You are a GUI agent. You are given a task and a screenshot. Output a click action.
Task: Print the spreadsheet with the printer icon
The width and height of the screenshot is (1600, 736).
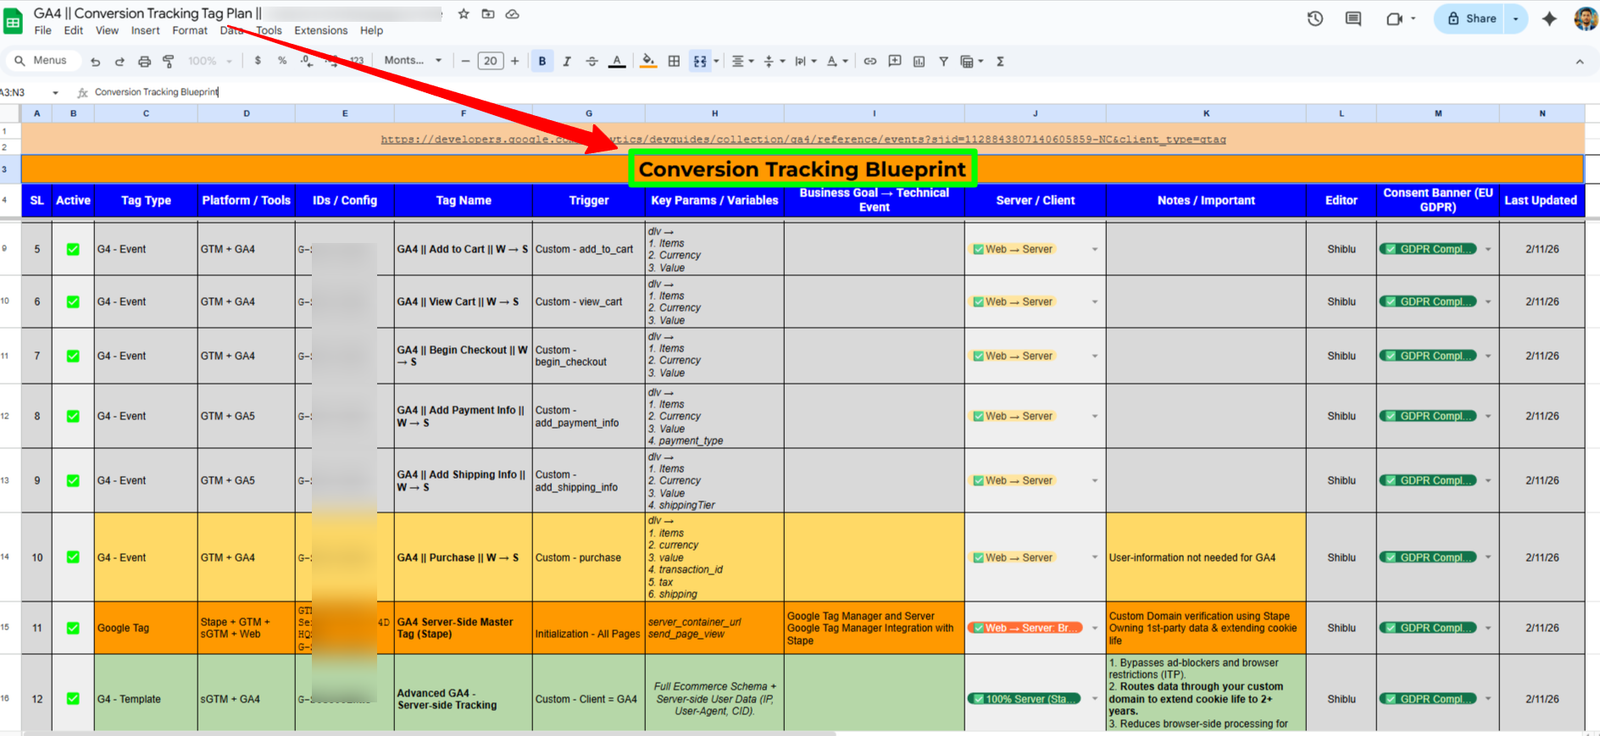144,61
